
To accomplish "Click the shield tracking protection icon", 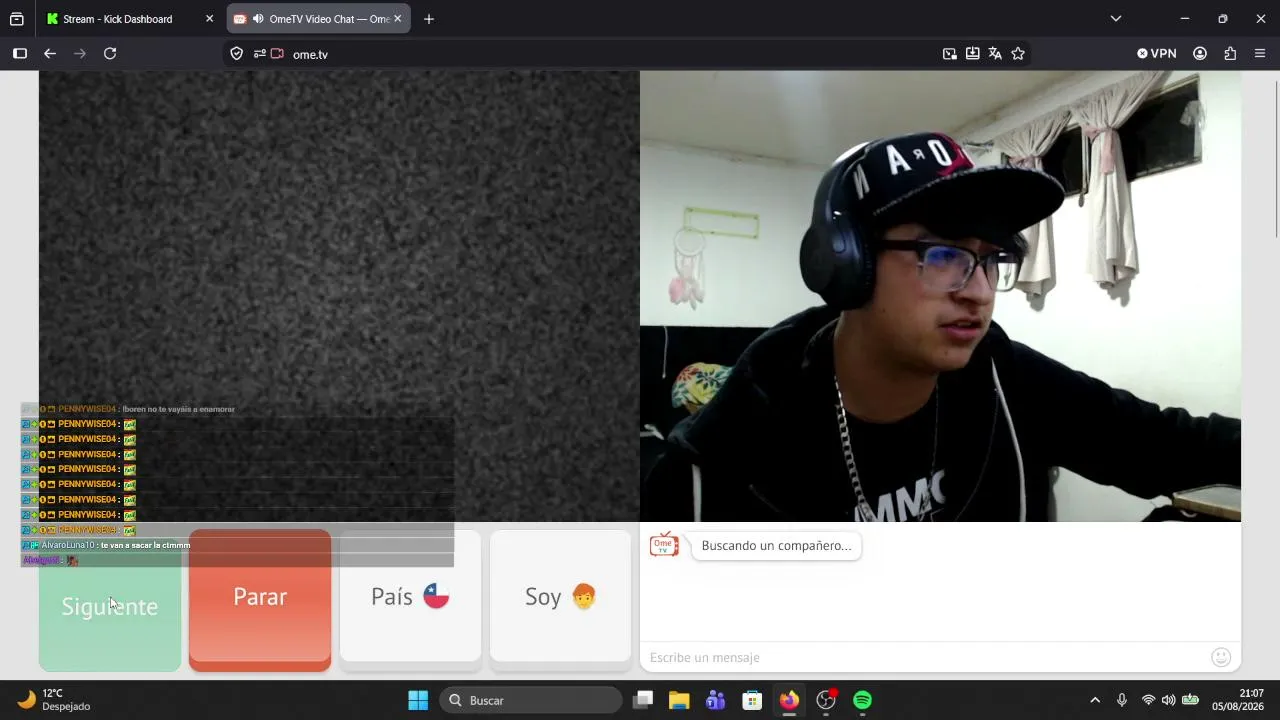I will [237, 54].
